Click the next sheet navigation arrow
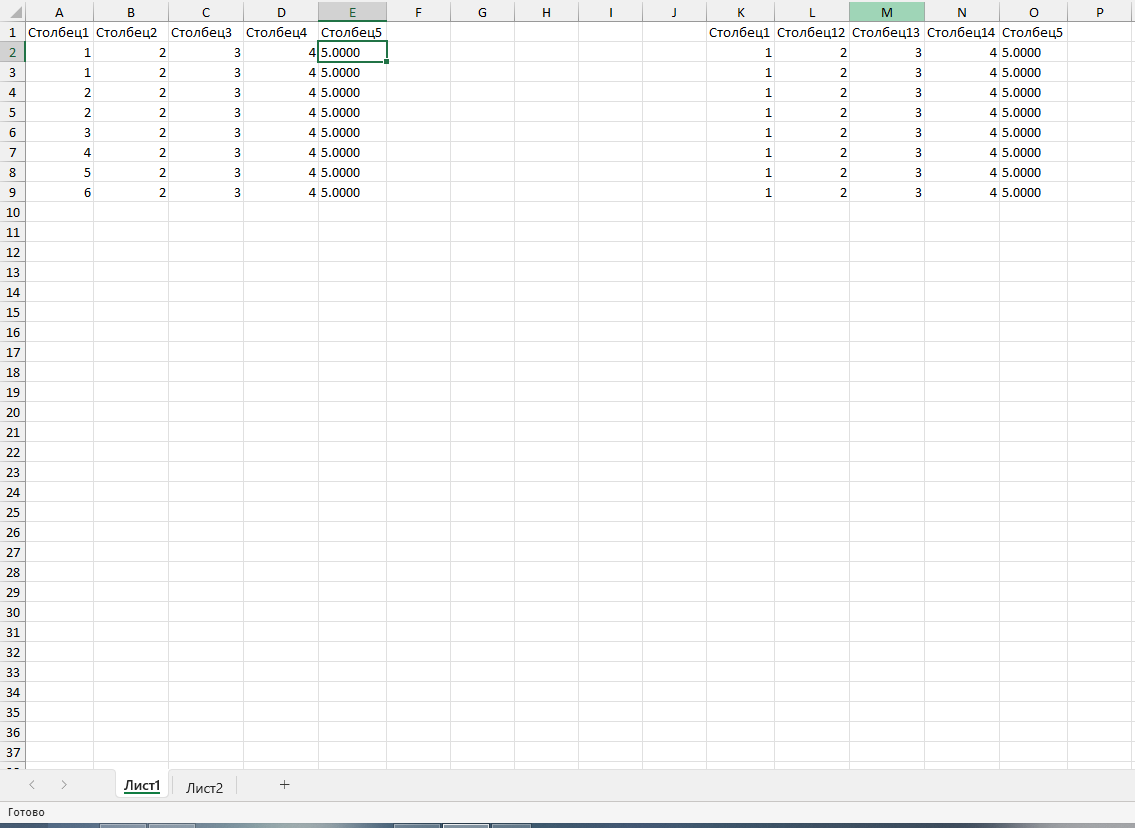 tap(62, 785)
